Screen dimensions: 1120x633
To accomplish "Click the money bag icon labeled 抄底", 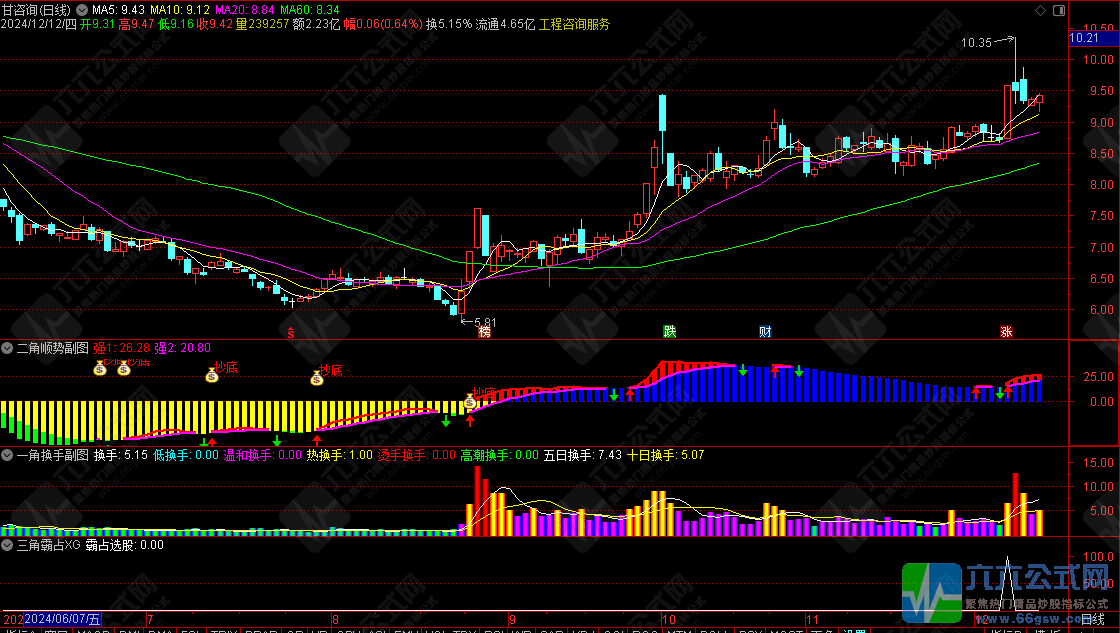I will (x=212, y=375).
